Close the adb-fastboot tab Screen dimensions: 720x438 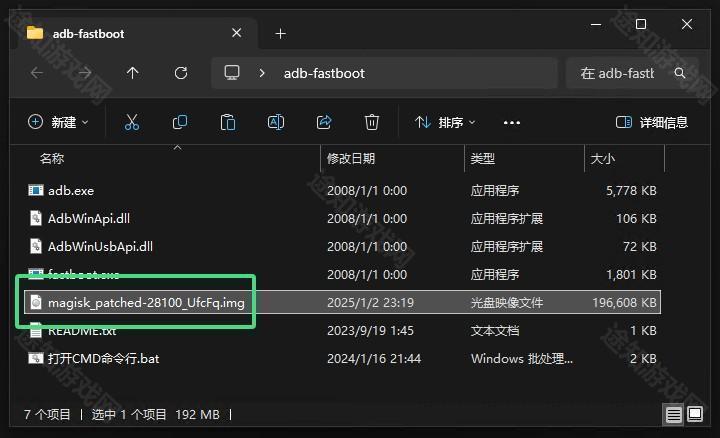(236, 33)
